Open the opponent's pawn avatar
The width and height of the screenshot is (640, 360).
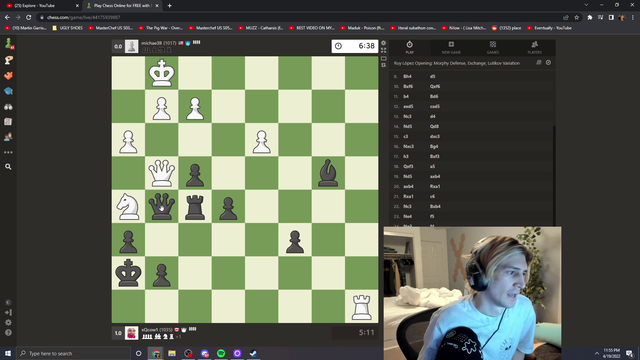131,47
